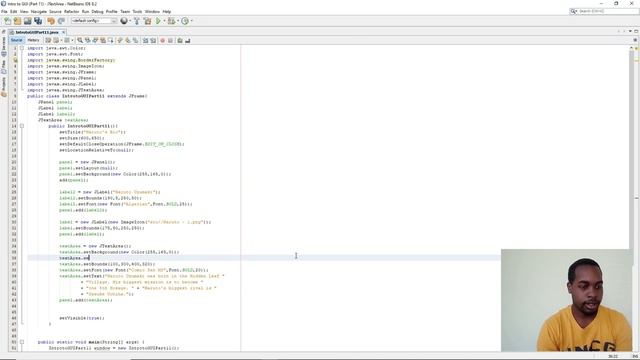Open the Navigate menu

click(x=39, y=12)
